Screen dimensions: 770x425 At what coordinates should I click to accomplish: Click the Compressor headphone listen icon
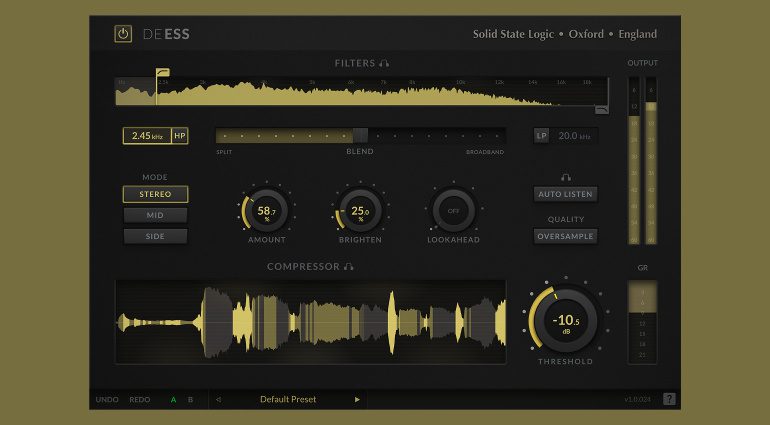point(349,267)
